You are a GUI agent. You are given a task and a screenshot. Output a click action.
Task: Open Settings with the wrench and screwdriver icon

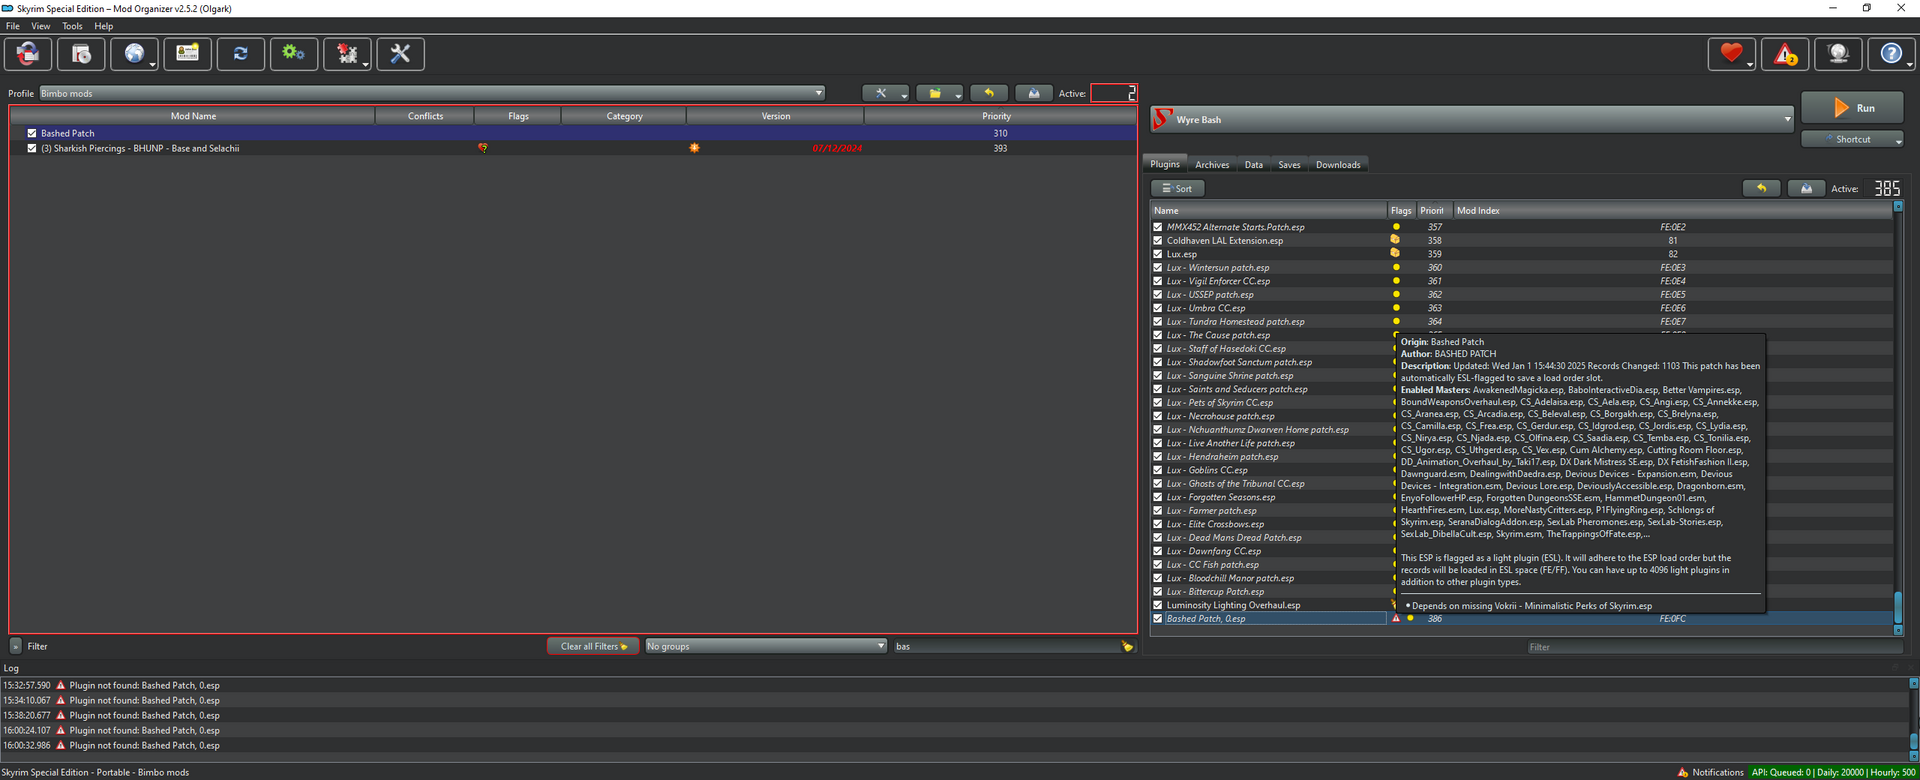coord(400,54)
